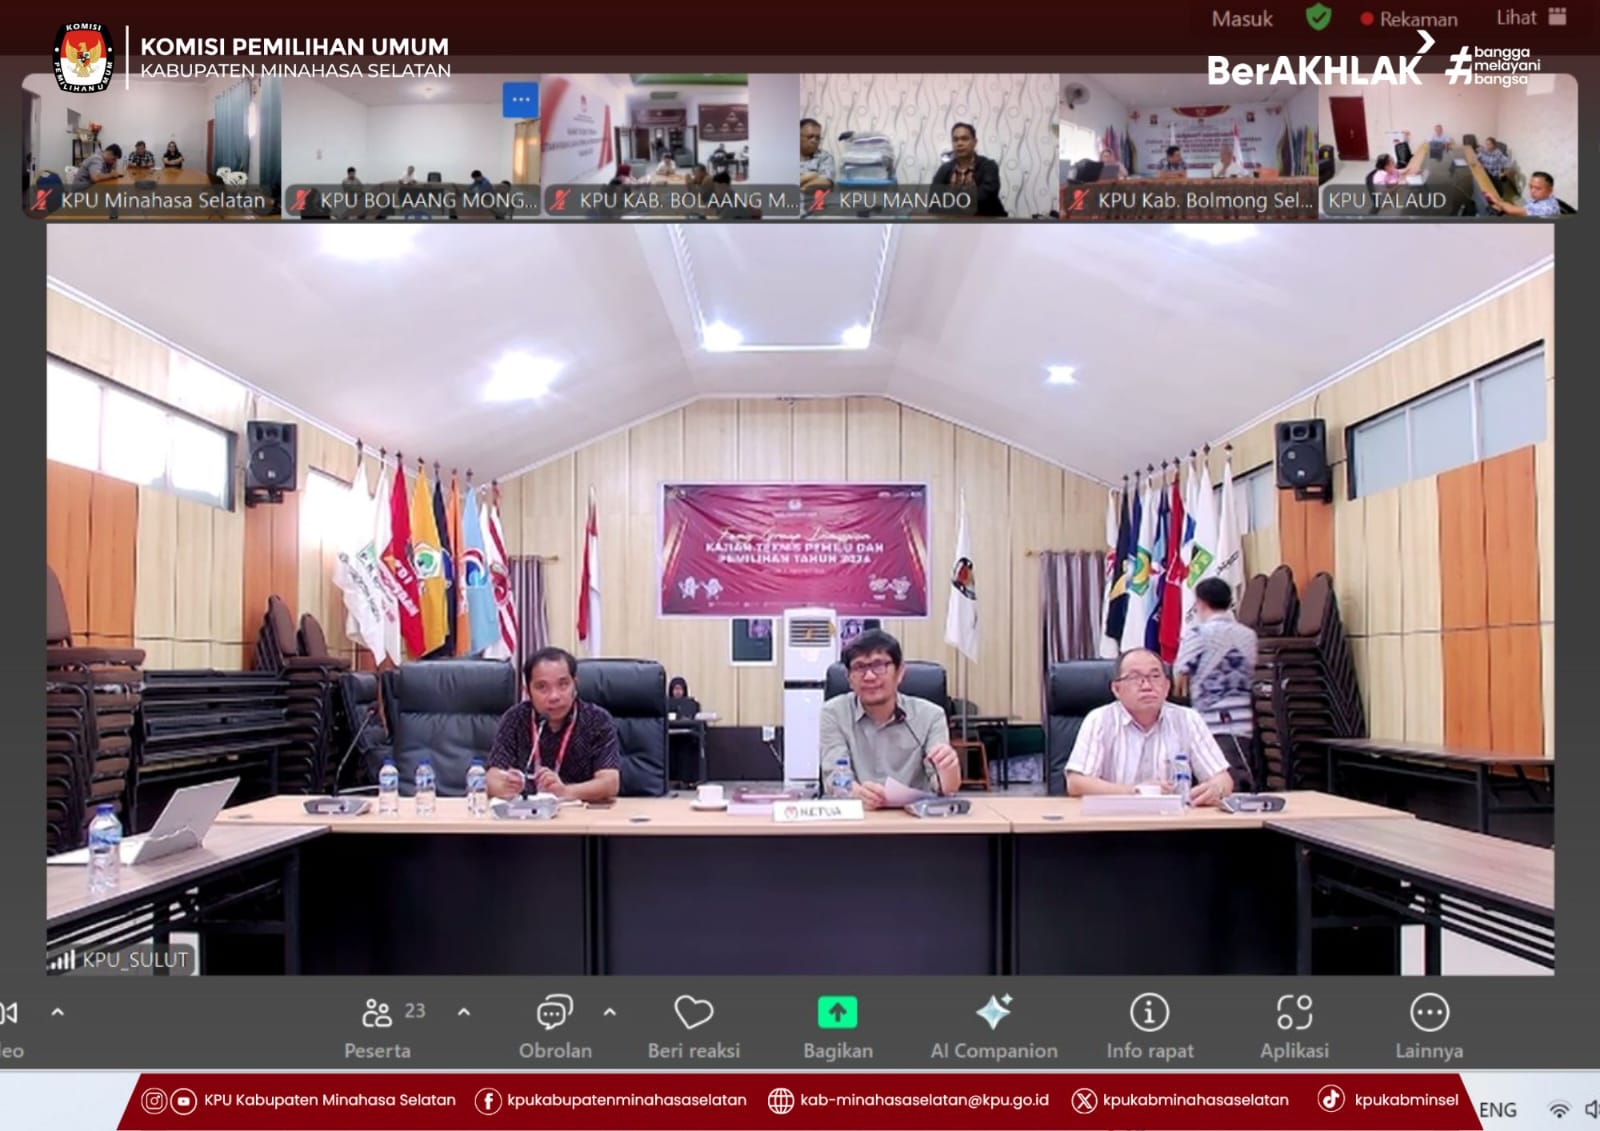This screenshot has width=1600, height=1131.
Task: Open the Lihat view layout menu
Action: (1530, 17)
